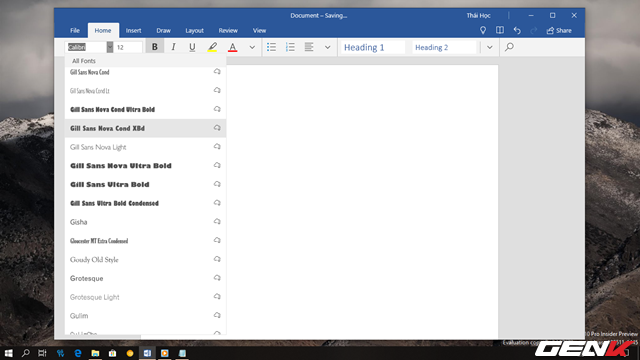Download cloud icon for Gill Sans Ultra Bold
Screen dimensions: 640x360
[x=217, y=184]
